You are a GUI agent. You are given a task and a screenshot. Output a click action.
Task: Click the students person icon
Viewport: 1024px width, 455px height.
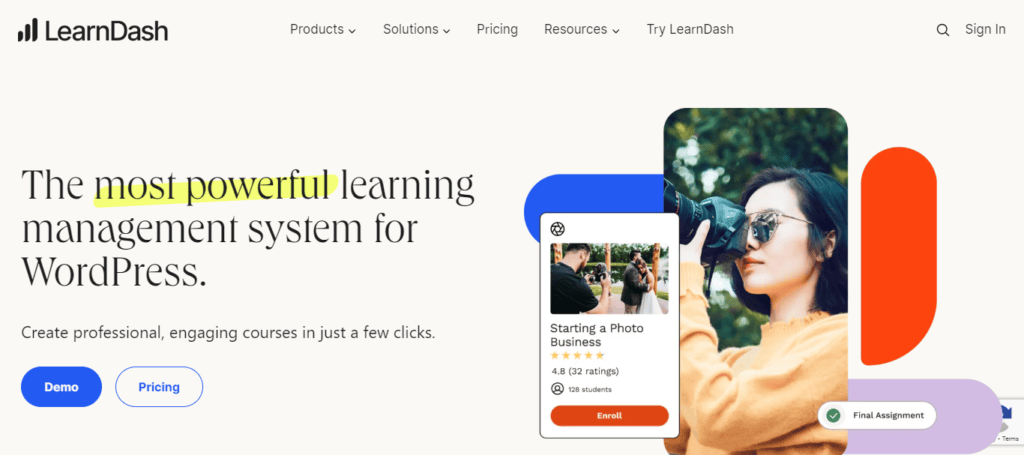557,389
